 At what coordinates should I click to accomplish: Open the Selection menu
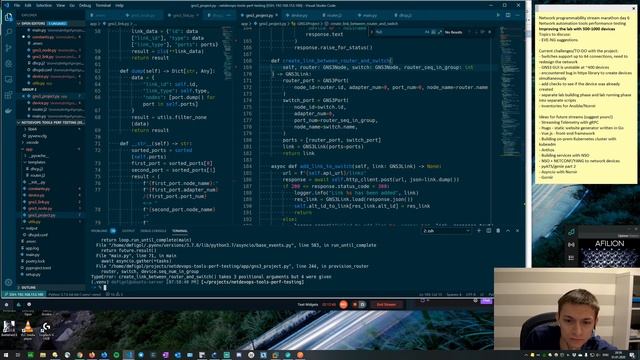pyautogui.click(x=44, y=5)
